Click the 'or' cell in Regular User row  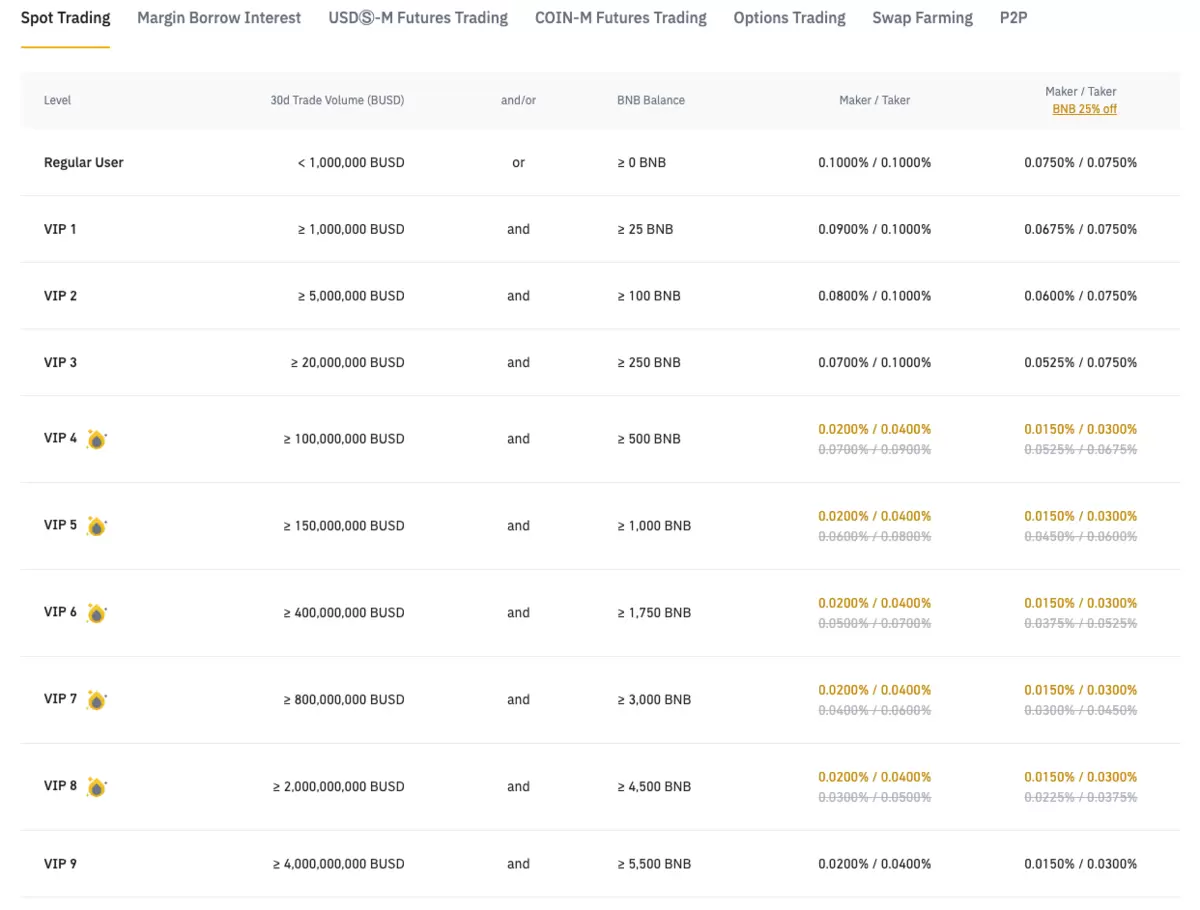(x=518, y=163)
